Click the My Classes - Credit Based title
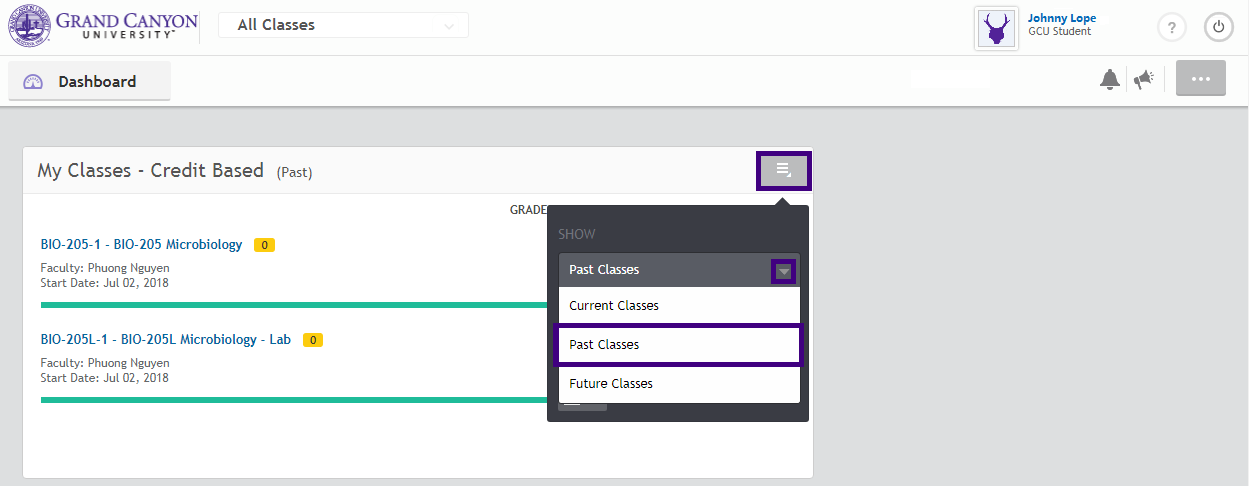The width and height of the screenshot is (1249, 486). (150, 171)
